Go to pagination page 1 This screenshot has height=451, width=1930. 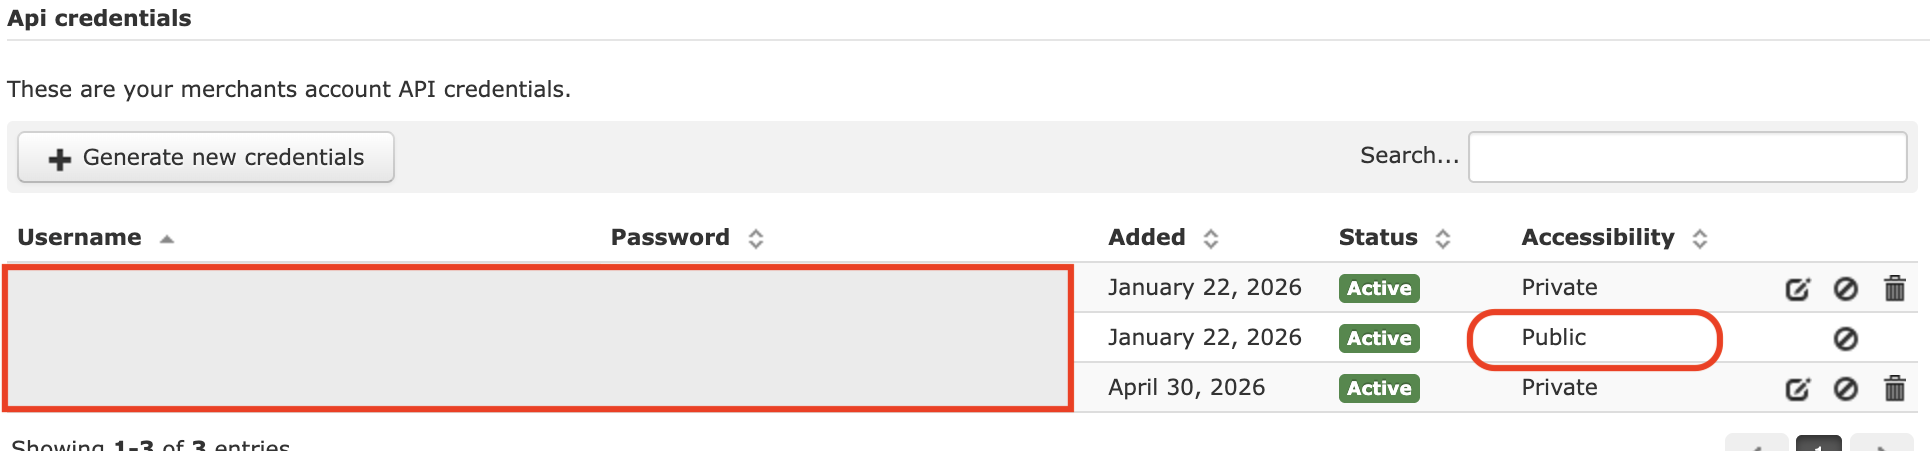[1818, 443]
